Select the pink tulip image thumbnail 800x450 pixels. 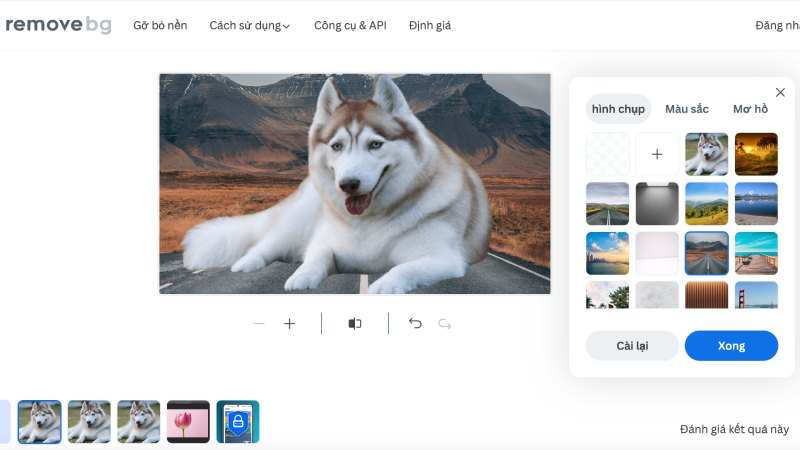click(188, 422)
